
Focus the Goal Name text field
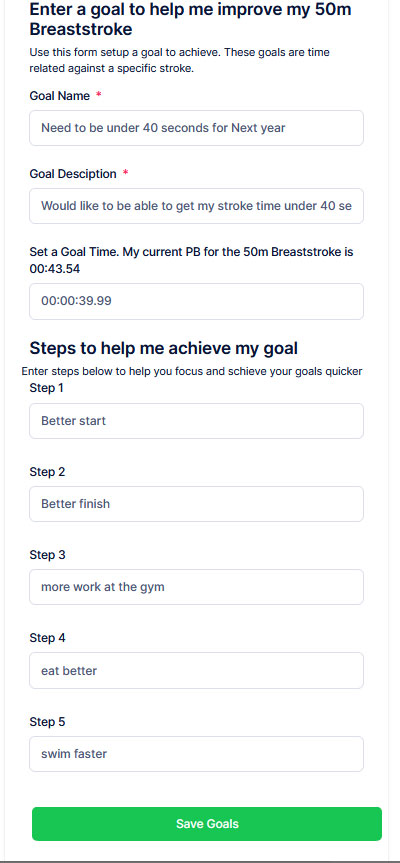click(196, 128)
